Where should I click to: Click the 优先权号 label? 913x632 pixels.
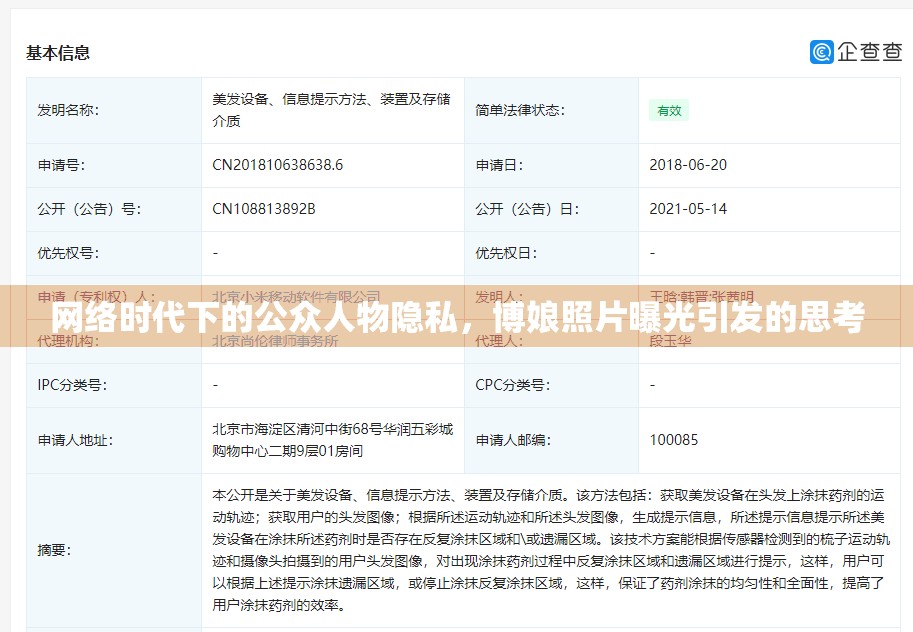coord(68,253)
